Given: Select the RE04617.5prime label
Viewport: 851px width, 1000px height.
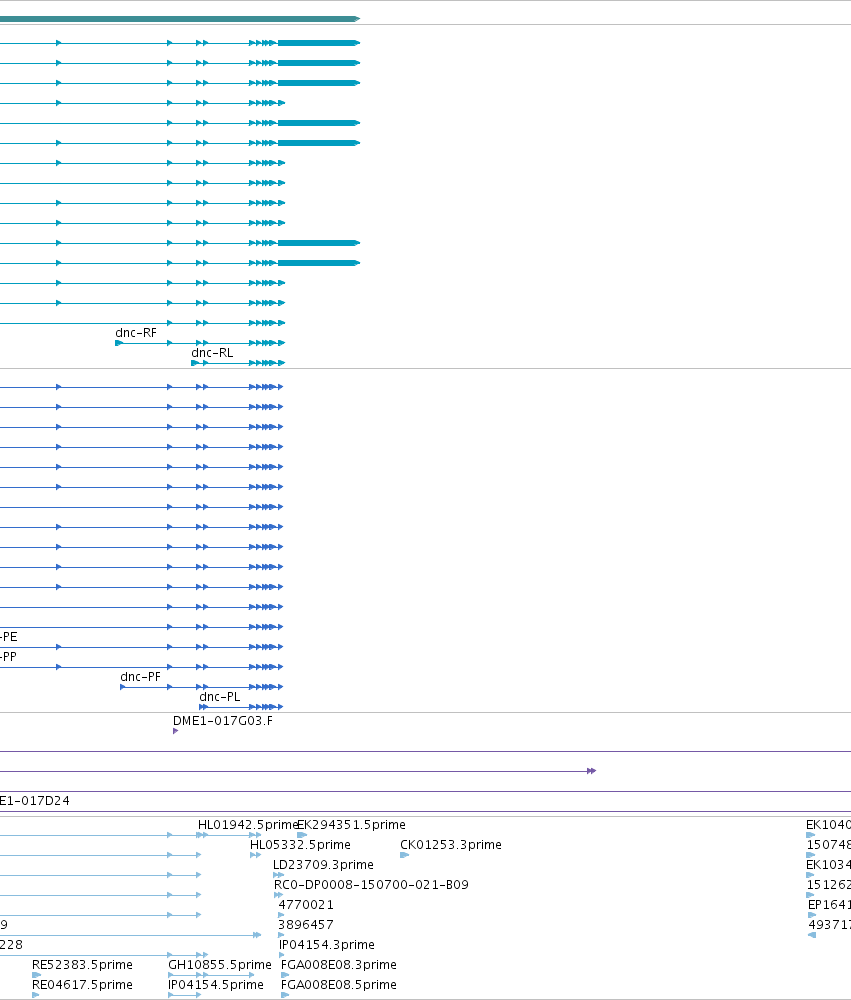Looking at the screenshot, I should tap(82, 985).
